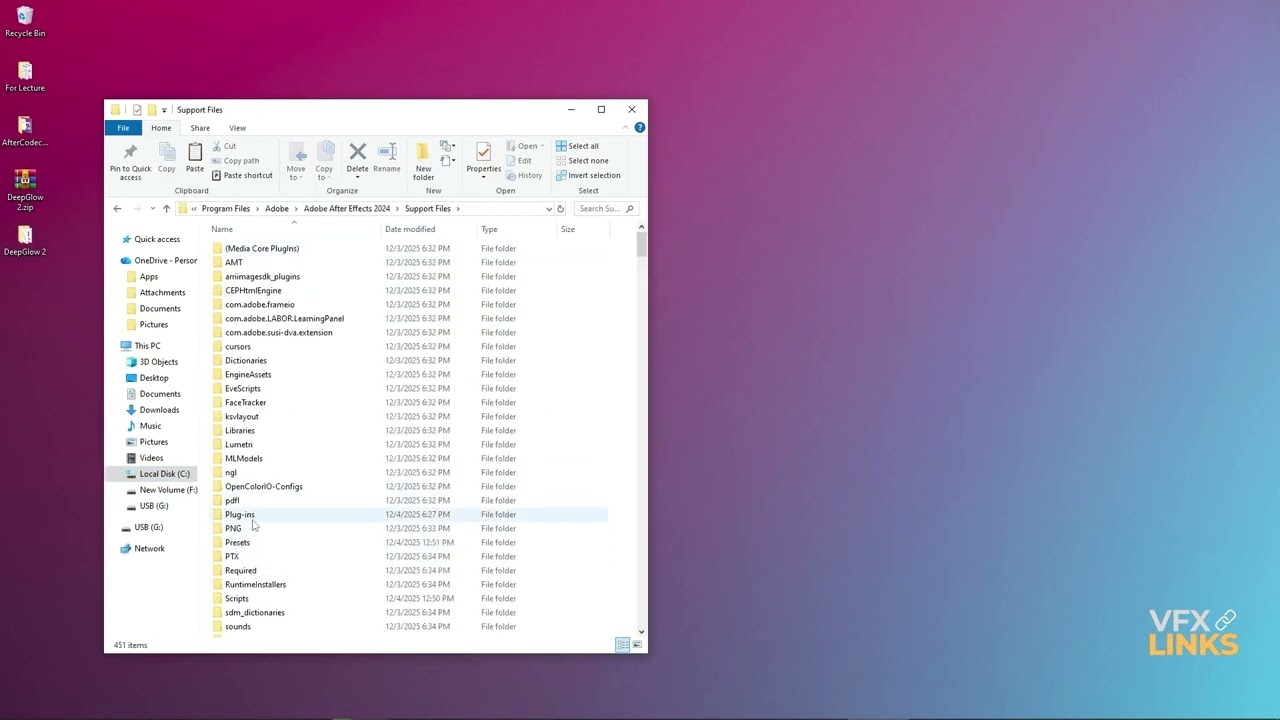The width and height of the screenshot is (1280, 720).
Task: Select the DeepGlow 2.zip desktop icon
Action: click(x=25, y=190)
